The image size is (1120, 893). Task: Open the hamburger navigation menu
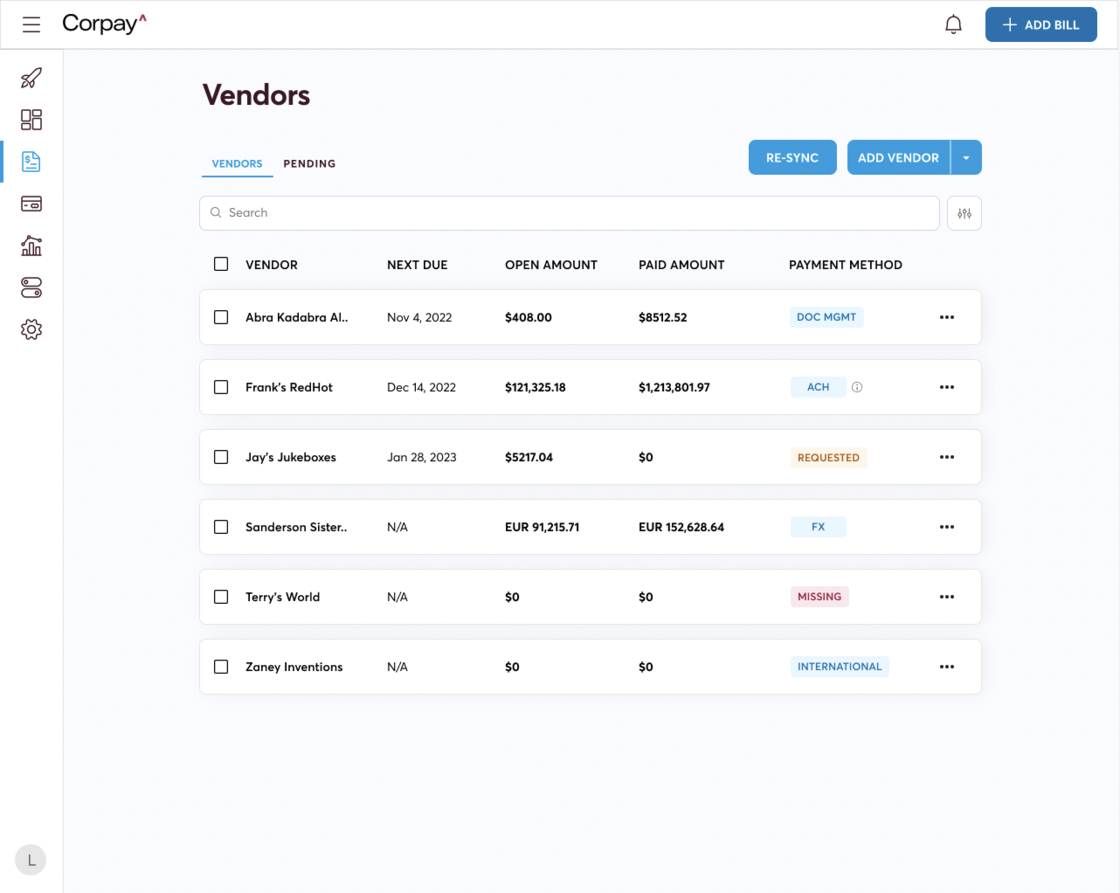(x=31, y=24)
